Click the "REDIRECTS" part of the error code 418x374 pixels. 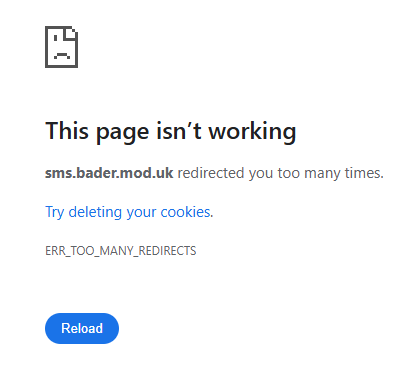click(167, 251)
